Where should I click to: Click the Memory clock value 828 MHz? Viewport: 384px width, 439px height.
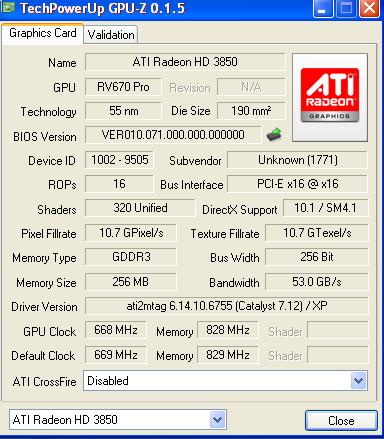228,330
